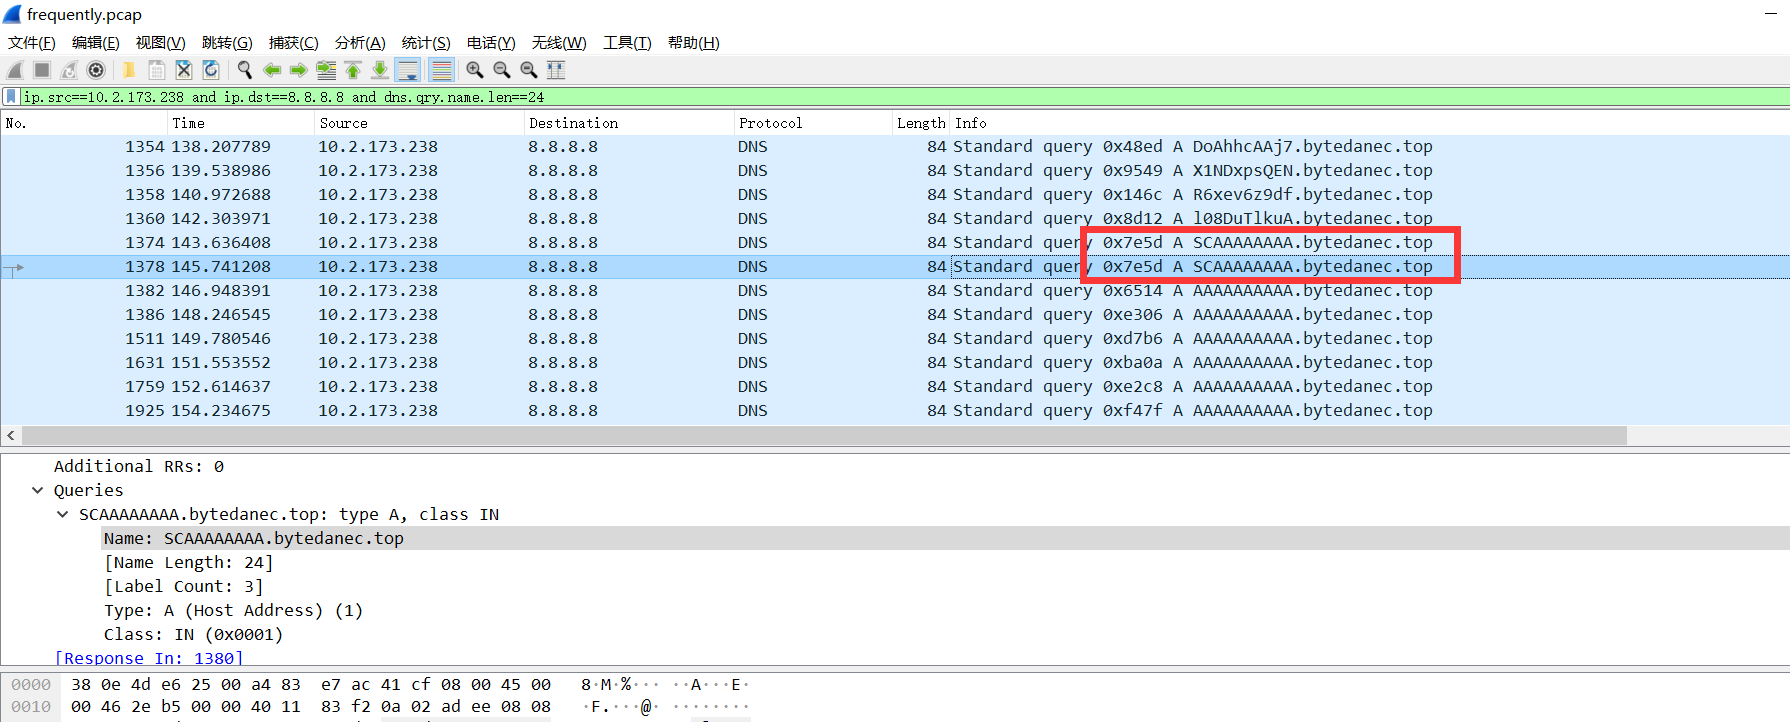The width and height of the screenshot is (1790, 722).
Task: Select the [Name Length: 24] field
Action: tap(189, 562)
